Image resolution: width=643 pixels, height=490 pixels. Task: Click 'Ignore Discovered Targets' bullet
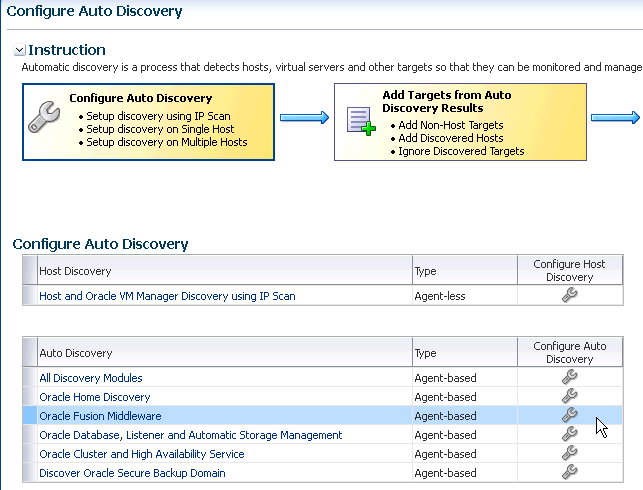(461, 151)
